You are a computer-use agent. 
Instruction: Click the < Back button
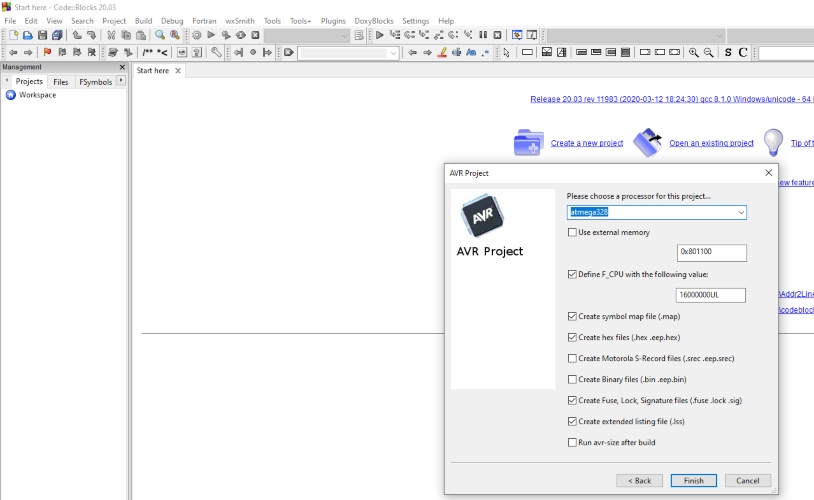coord(640,481)
